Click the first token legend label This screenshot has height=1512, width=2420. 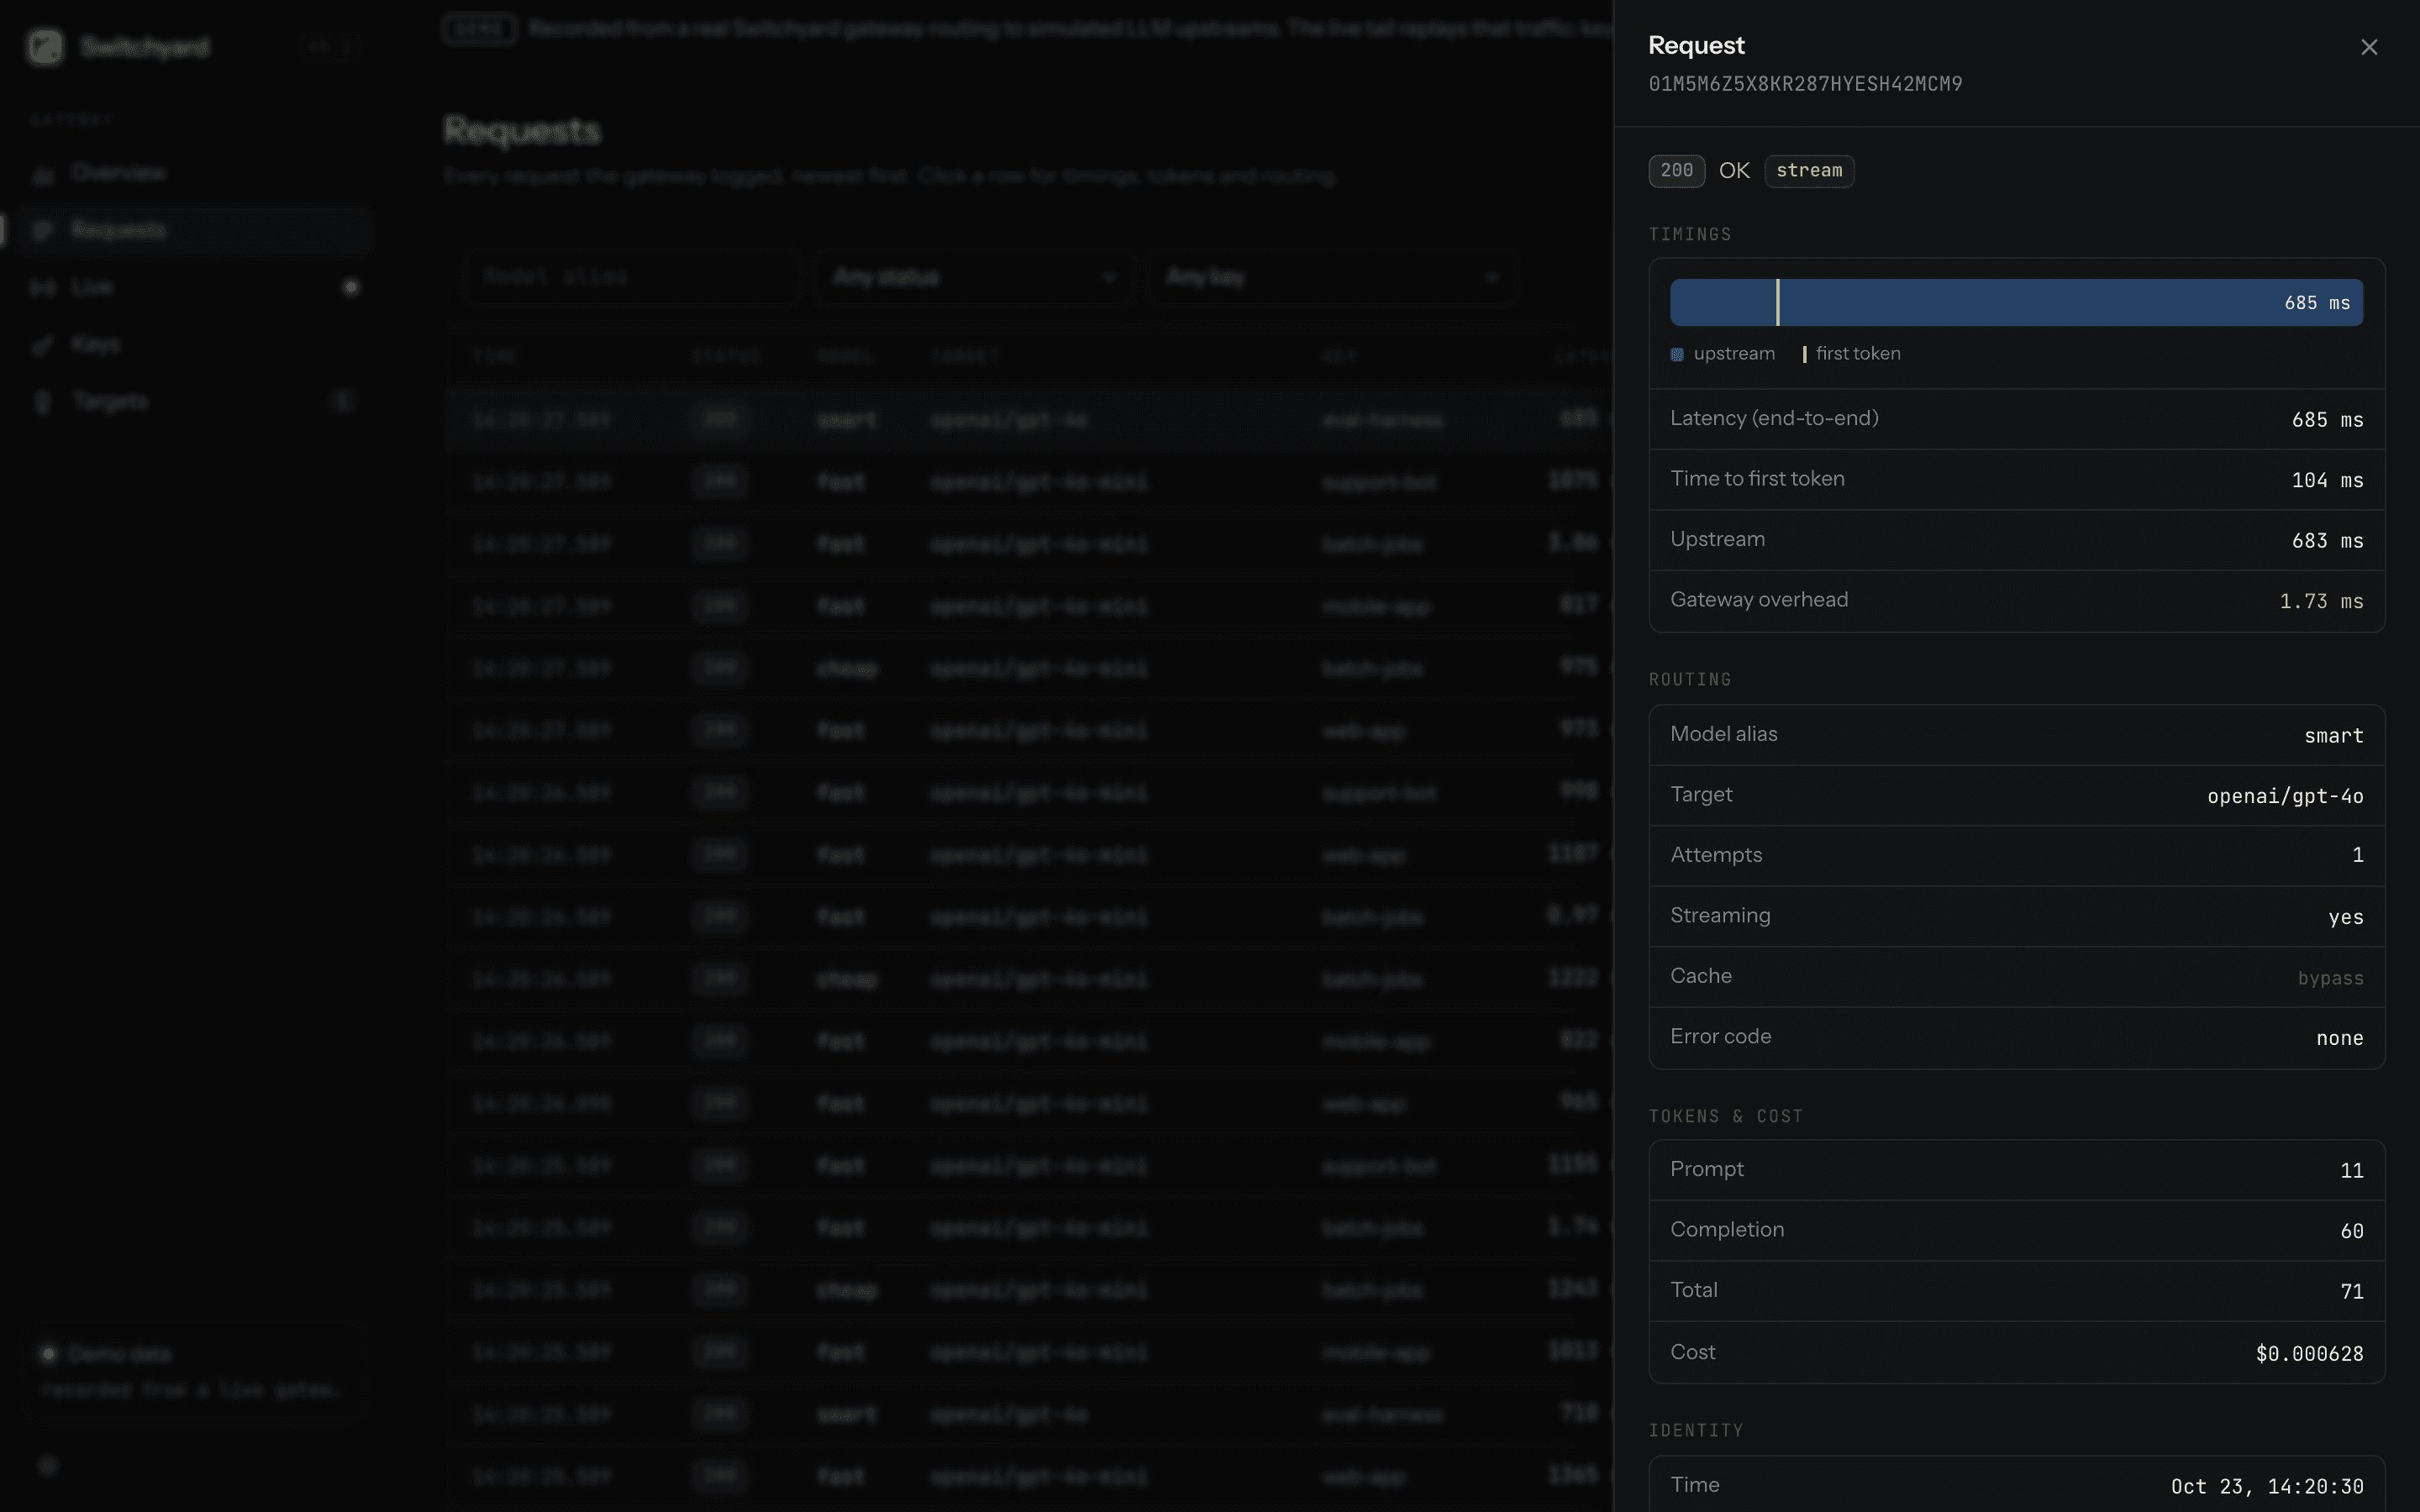(1858, 354)
